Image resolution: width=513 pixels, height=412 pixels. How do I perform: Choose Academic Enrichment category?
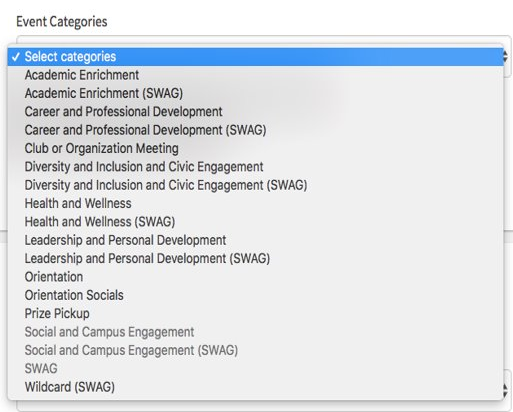point(255,75)
